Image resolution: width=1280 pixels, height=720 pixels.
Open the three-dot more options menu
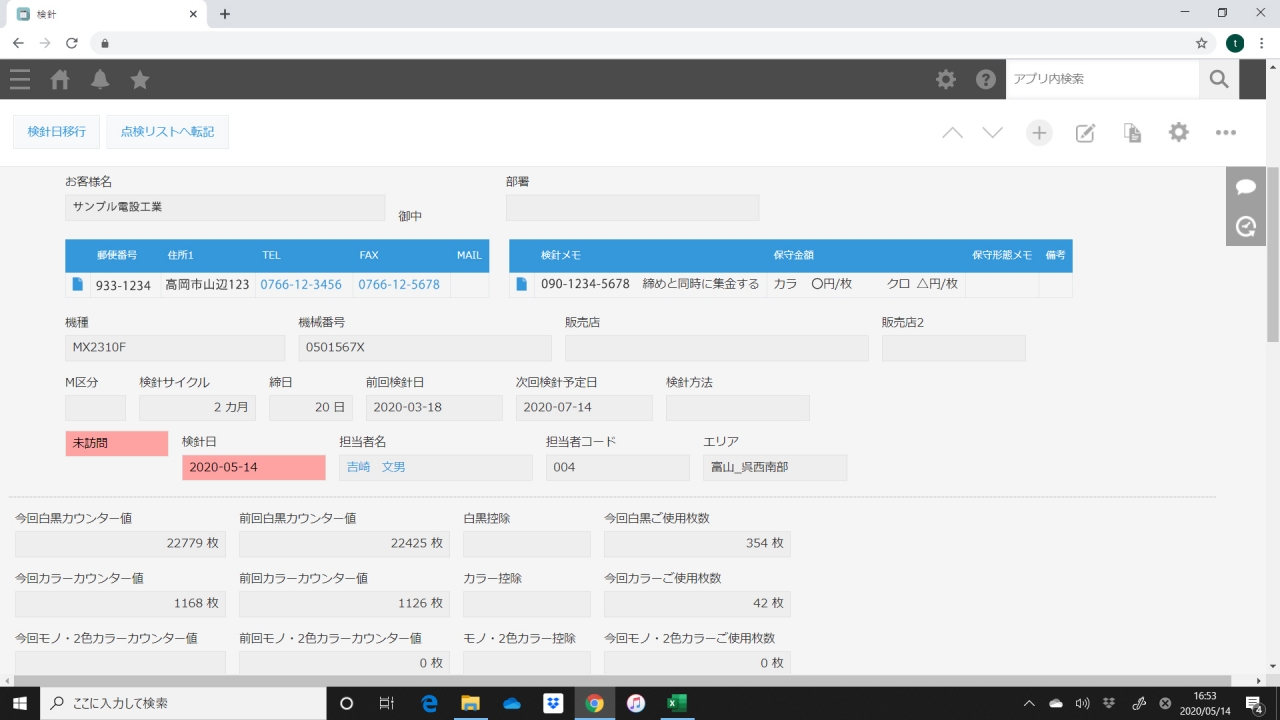[1226, 133]
